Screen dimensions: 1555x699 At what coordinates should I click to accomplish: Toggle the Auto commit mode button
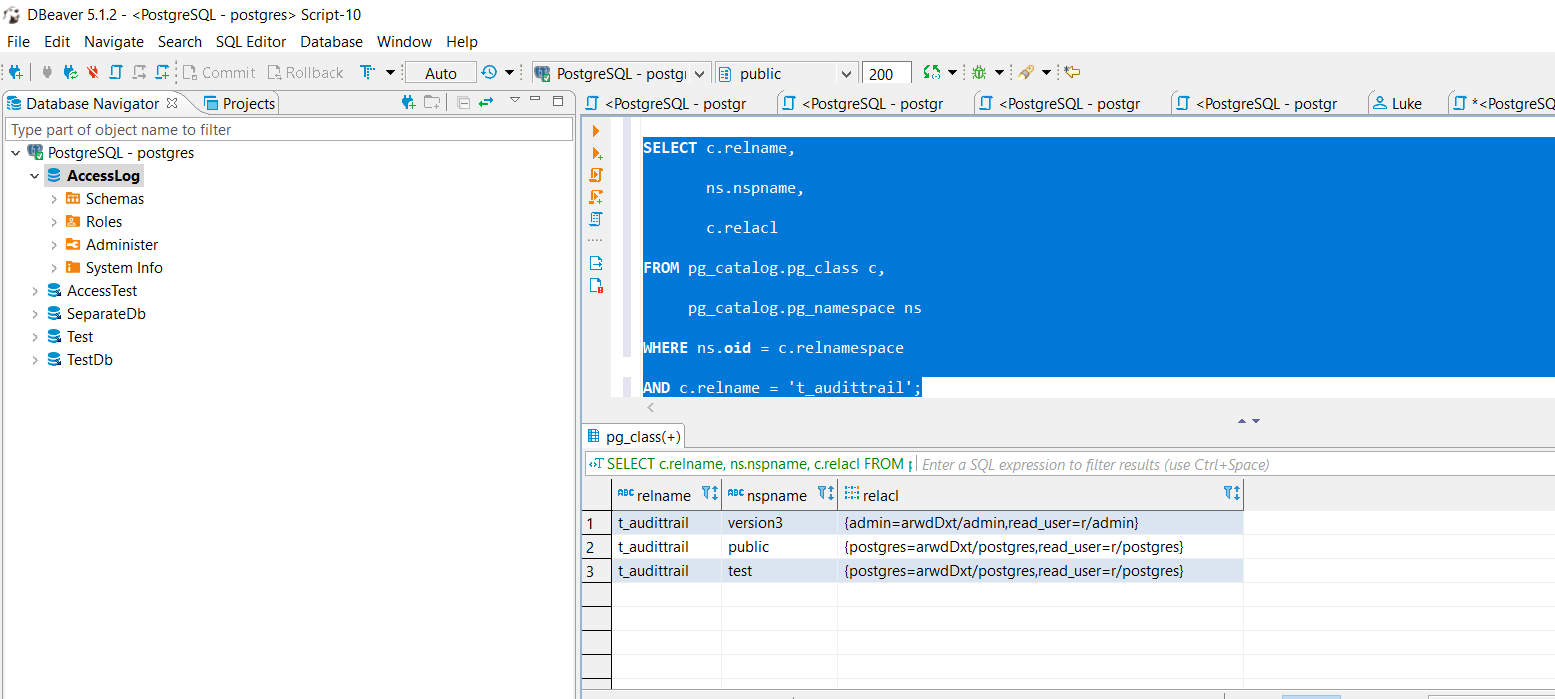440,73
